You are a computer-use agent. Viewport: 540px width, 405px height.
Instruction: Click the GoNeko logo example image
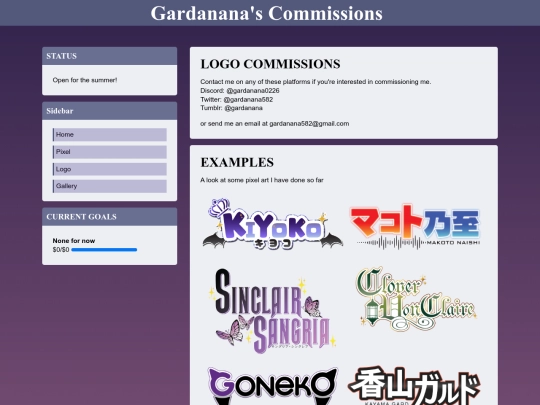[273, 386]
